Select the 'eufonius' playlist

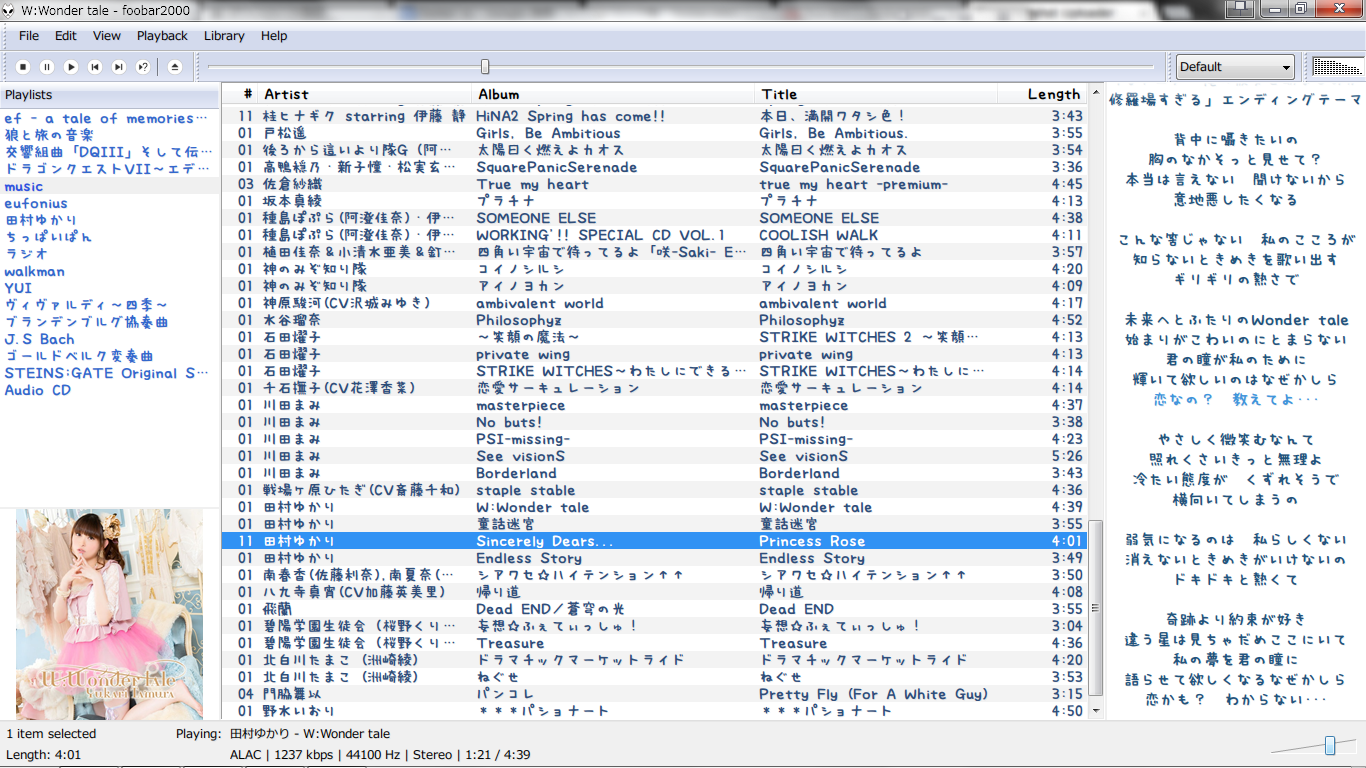[x=36, y=203]
